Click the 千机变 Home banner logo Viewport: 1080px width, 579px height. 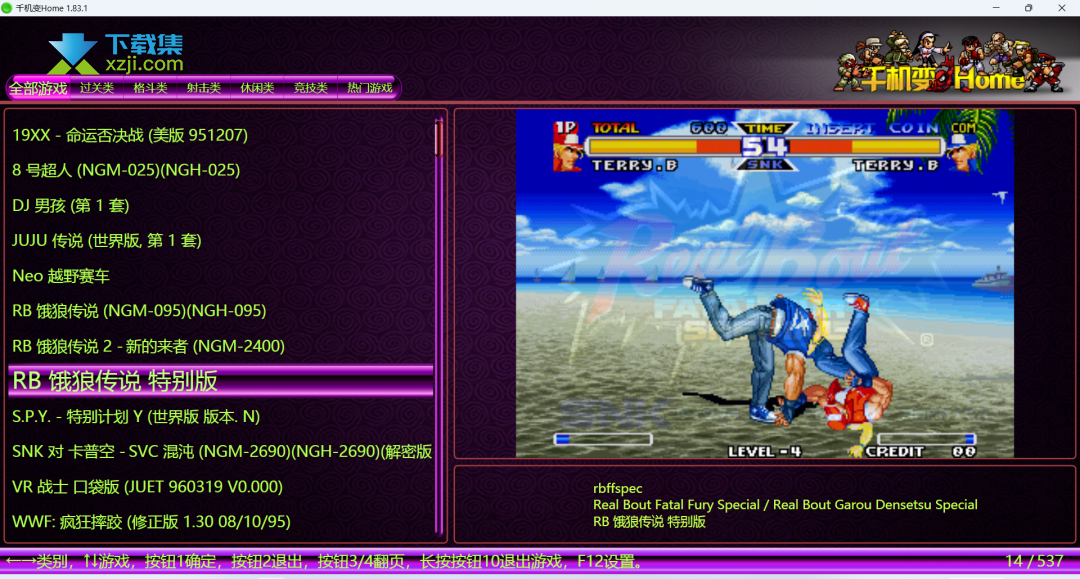[x=949, y=62]
